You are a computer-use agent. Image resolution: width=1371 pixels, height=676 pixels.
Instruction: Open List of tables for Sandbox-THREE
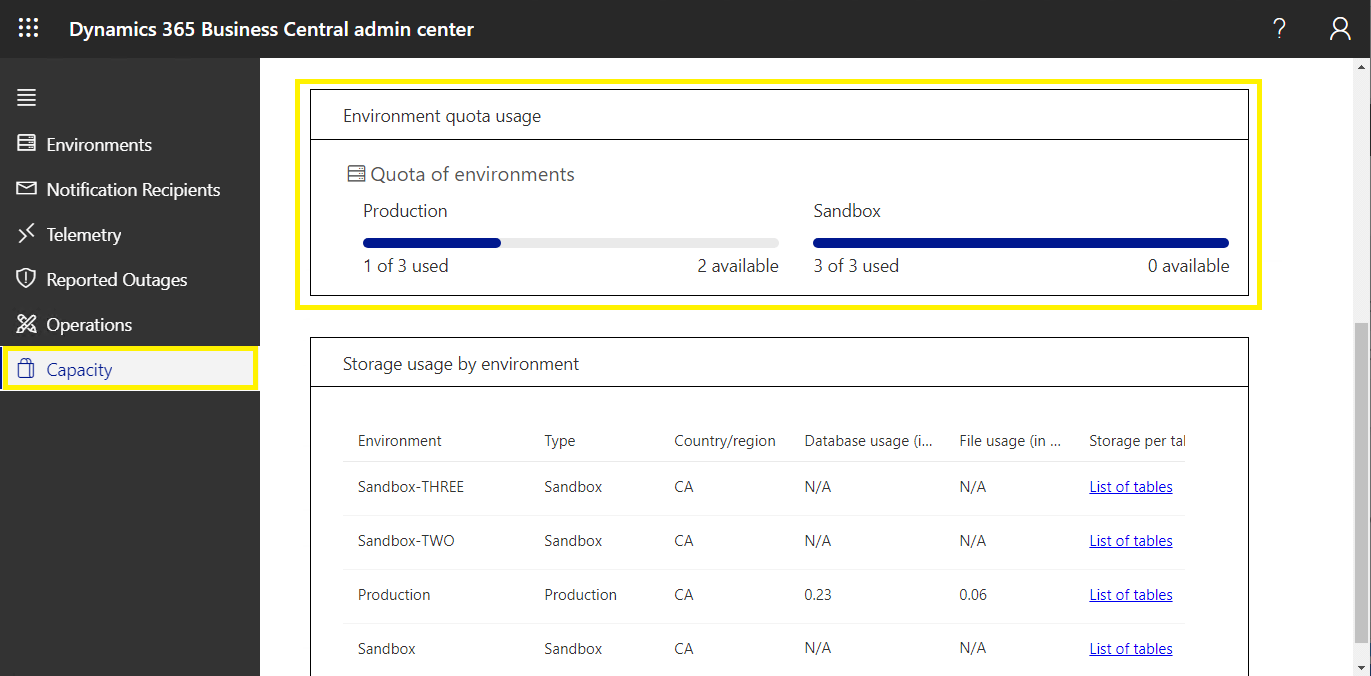(1131, 487)
